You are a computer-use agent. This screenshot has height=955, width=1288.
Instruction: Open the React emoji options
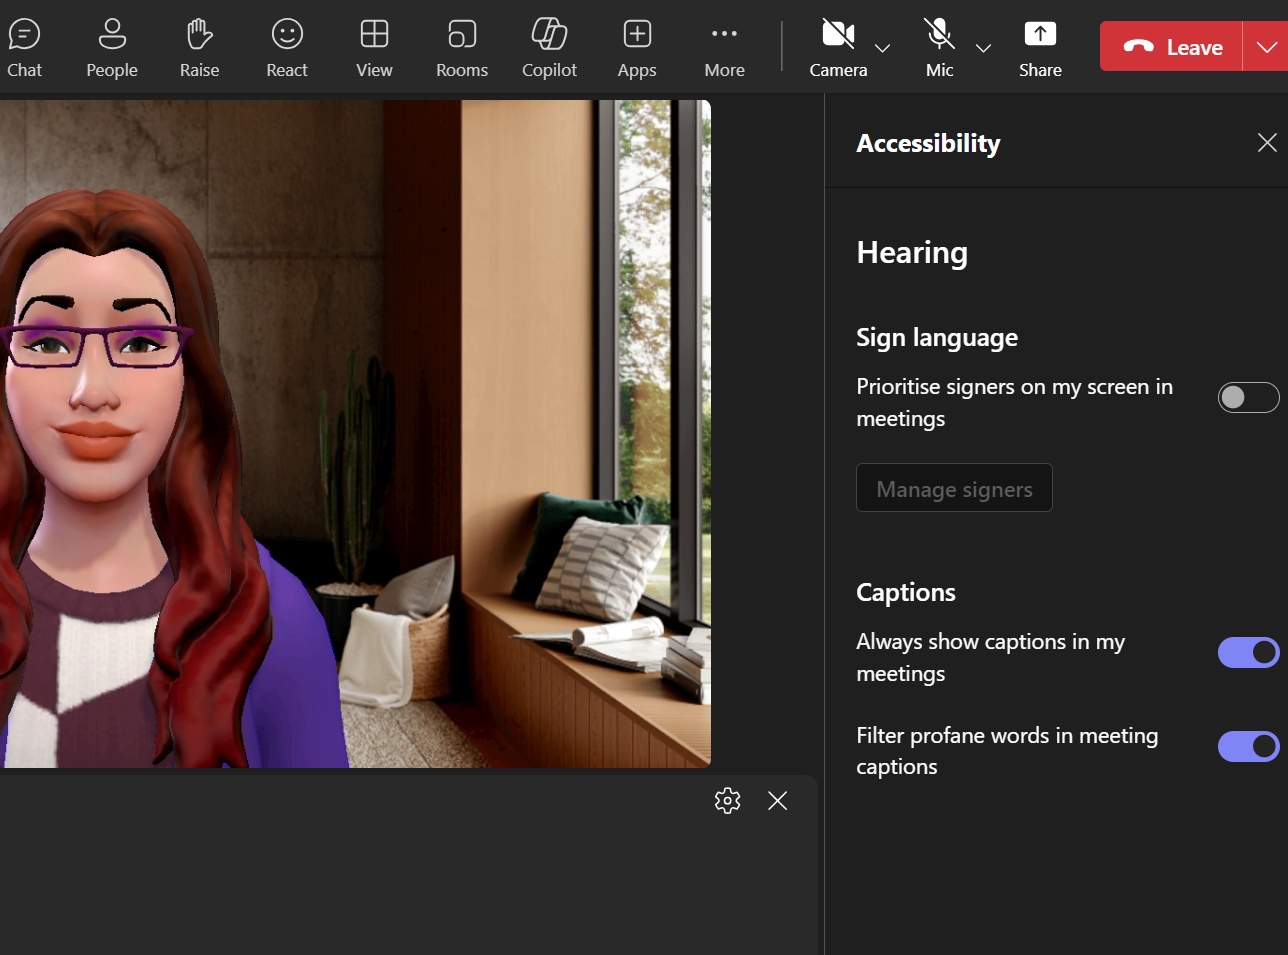pyautogui.click(x=286, y=45)
